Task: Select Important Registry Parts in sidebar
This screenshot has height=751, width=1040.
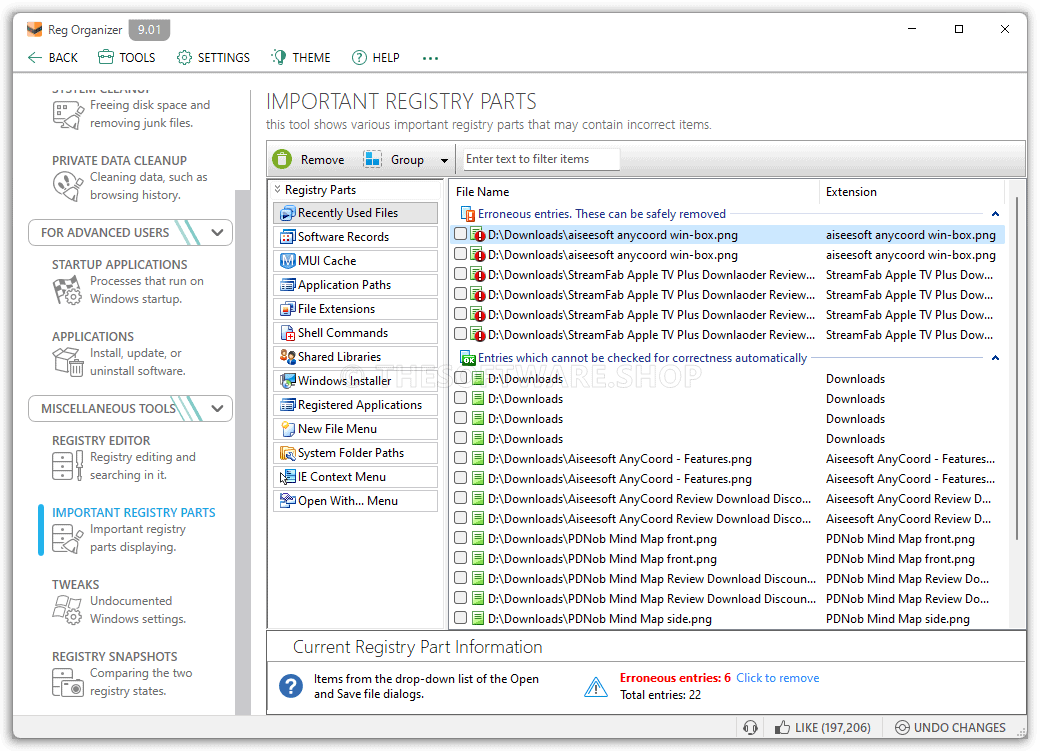Action: (x=134, y=529)
